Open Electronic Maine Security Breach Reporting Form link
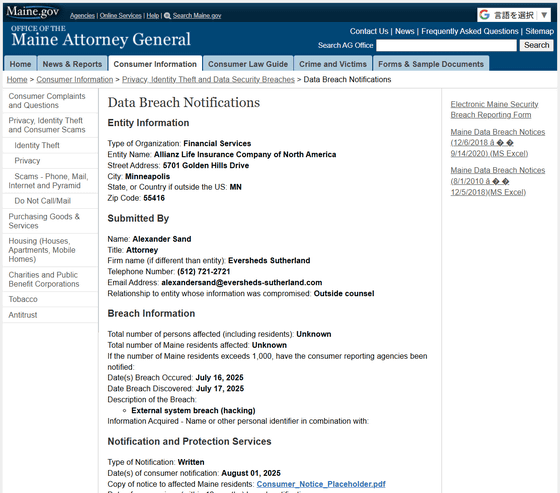Image resolution: width=560 pixels, height=493 pixels. point(494,110)
